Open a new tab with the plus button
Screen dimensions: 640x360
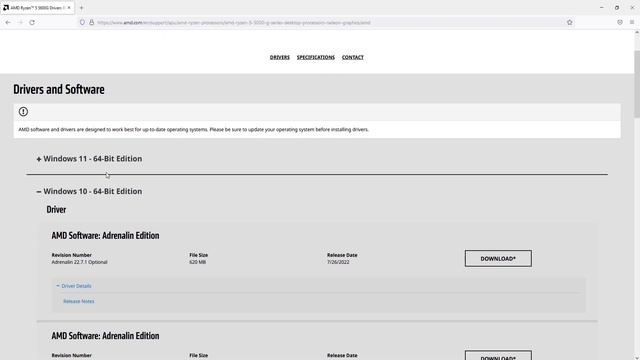(x=81, y=8)
